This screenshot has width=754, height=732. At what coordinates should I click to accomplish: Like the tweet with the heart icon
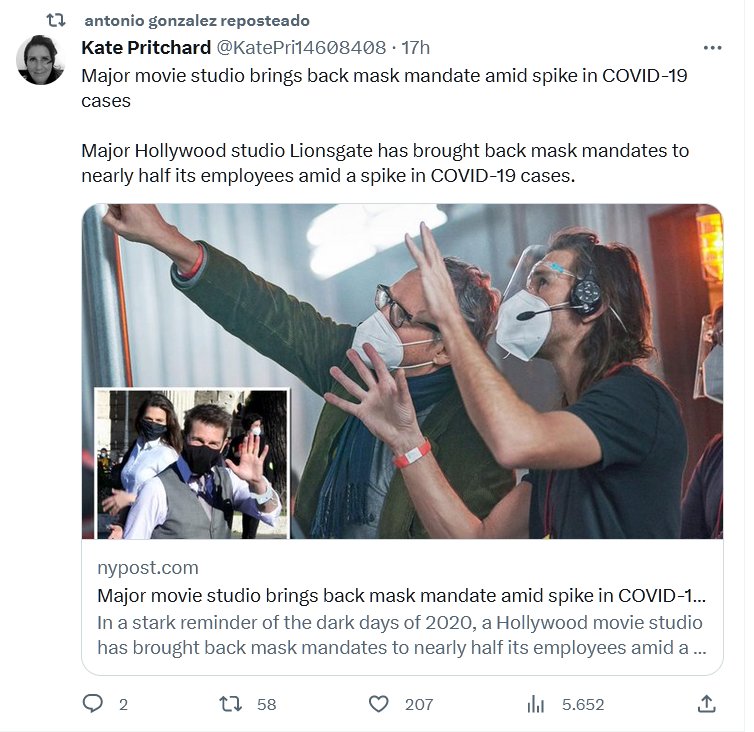378,704
